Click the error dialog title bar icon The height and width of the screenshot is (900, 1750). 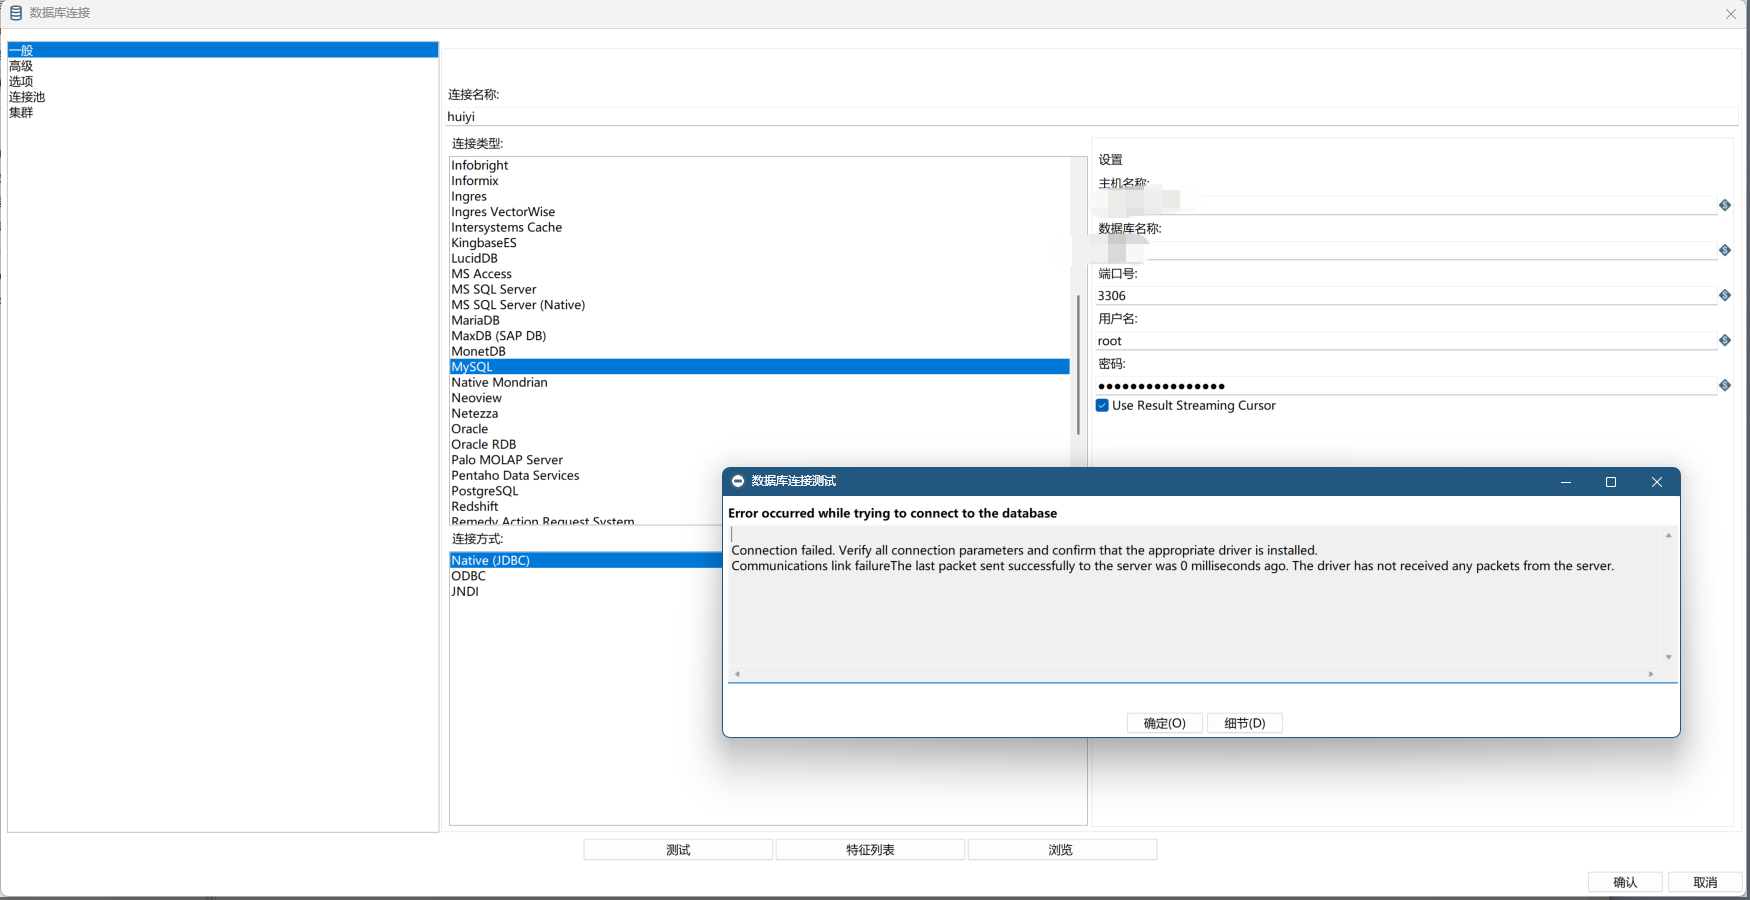(x=738, y=481)
